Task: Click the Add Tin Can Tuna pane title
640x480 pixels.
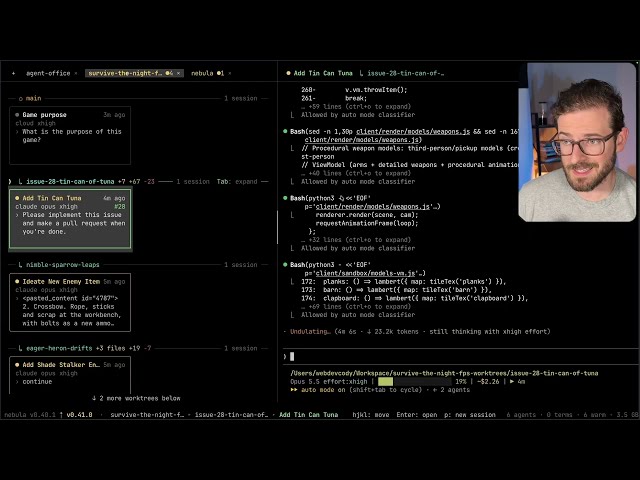Action: click(323, 73)
